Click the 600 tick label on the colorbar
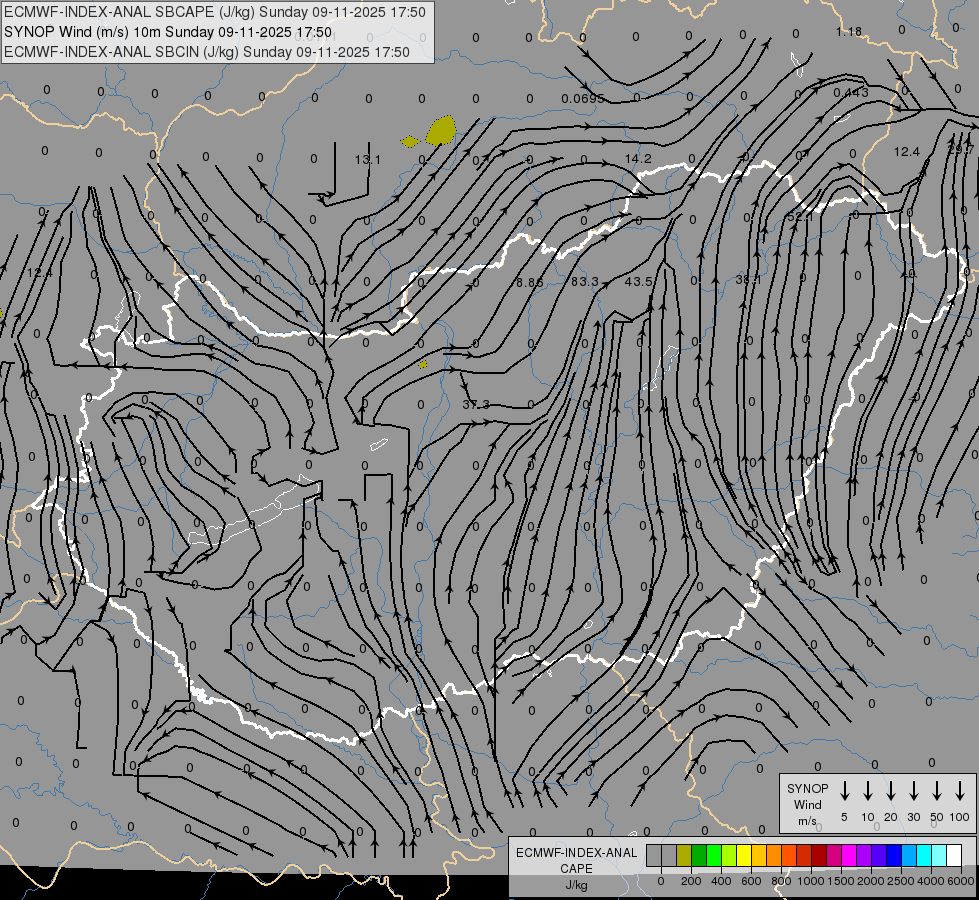The width and height of the screenshot is (979, 900). [x=751, y=881]
